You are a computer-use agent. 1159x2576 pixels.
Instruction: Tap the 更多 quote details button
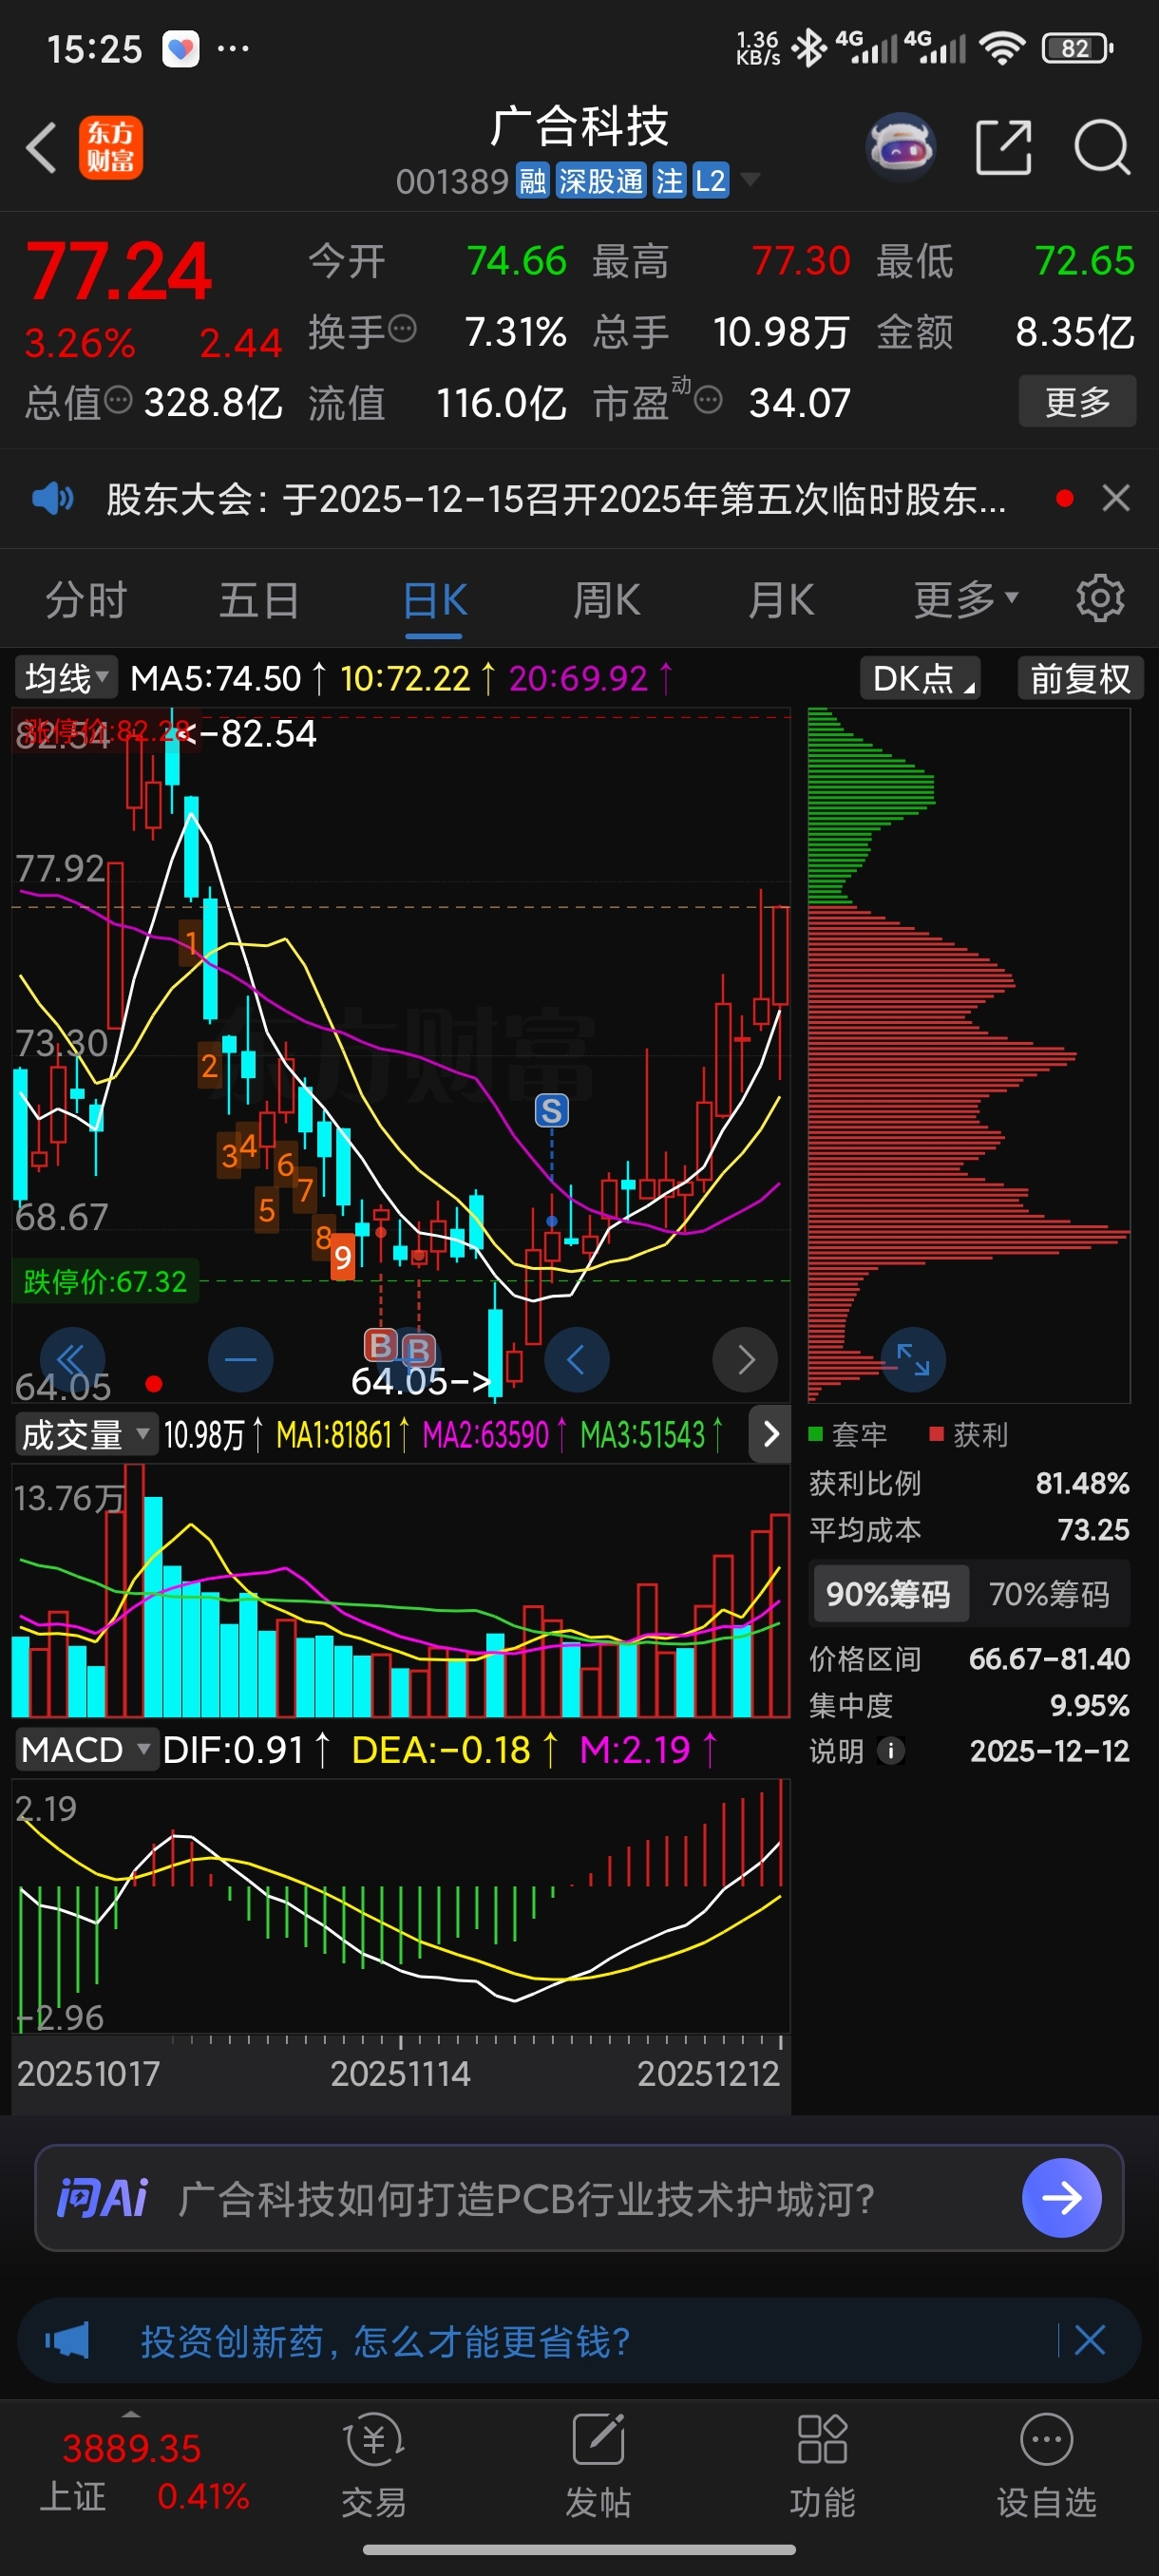(1077, 401)
